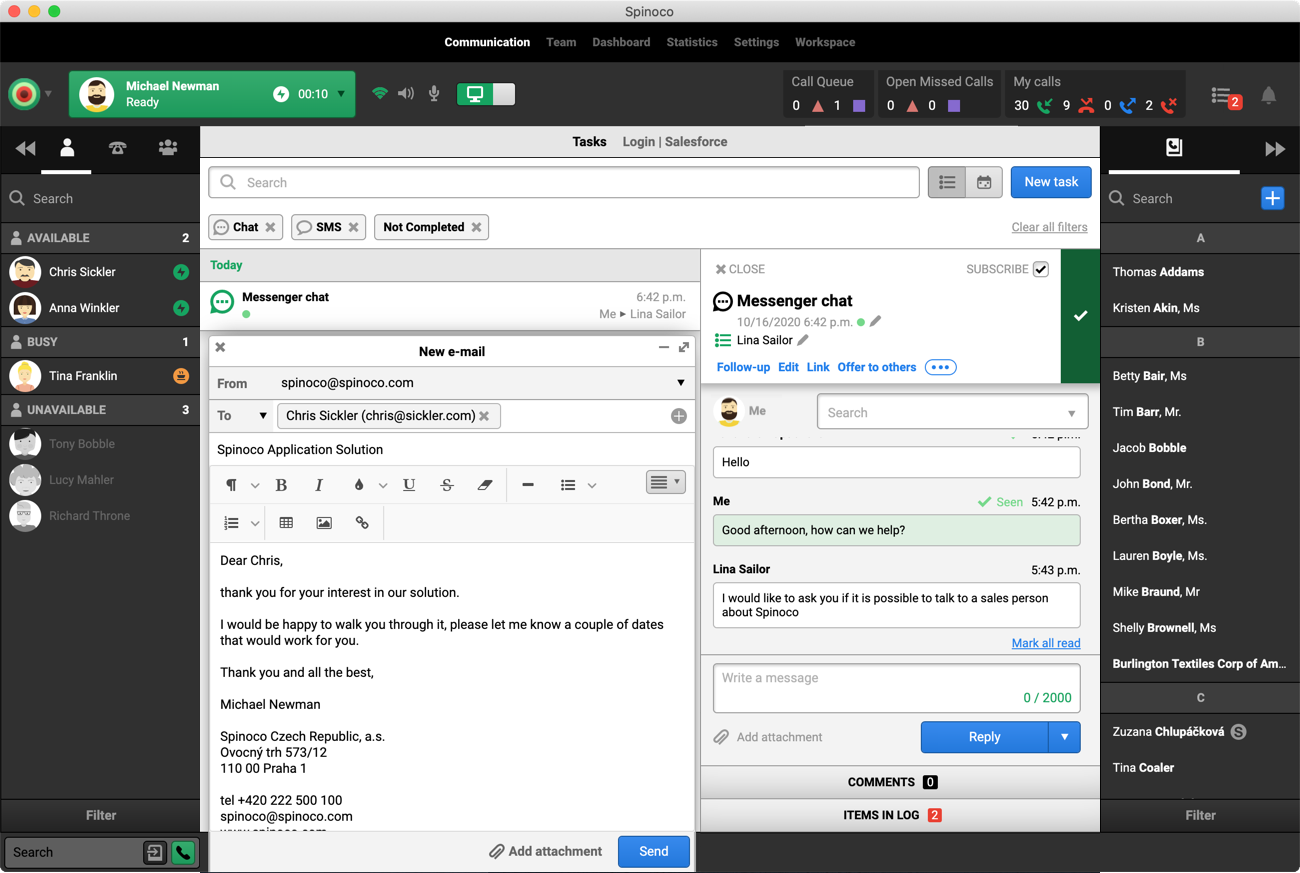Apply strikethrough formatting to text
The width and height of the screenshot is (1300, 873).
tap(447, 485)
